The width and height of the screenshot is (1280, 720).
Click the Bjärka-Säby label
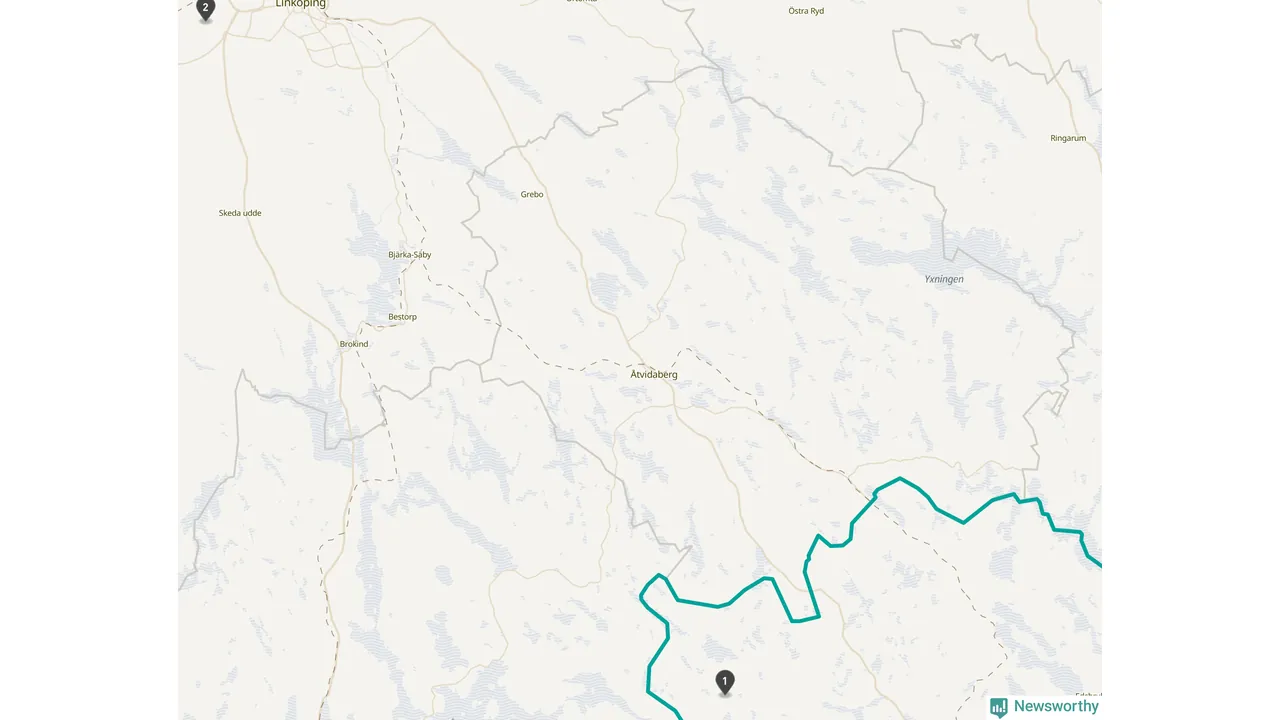(410, 255)
